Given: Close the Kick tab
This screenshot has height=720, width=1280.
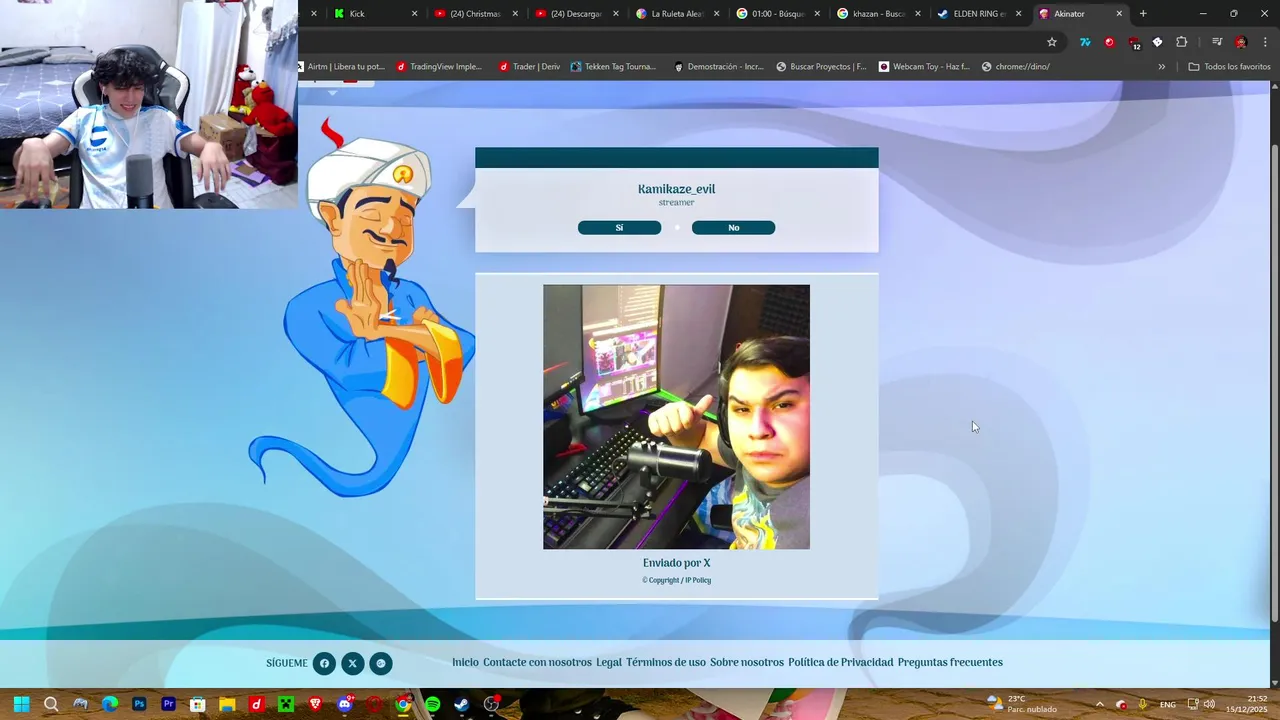Looking at the screenshot, I should click(415, 14).
